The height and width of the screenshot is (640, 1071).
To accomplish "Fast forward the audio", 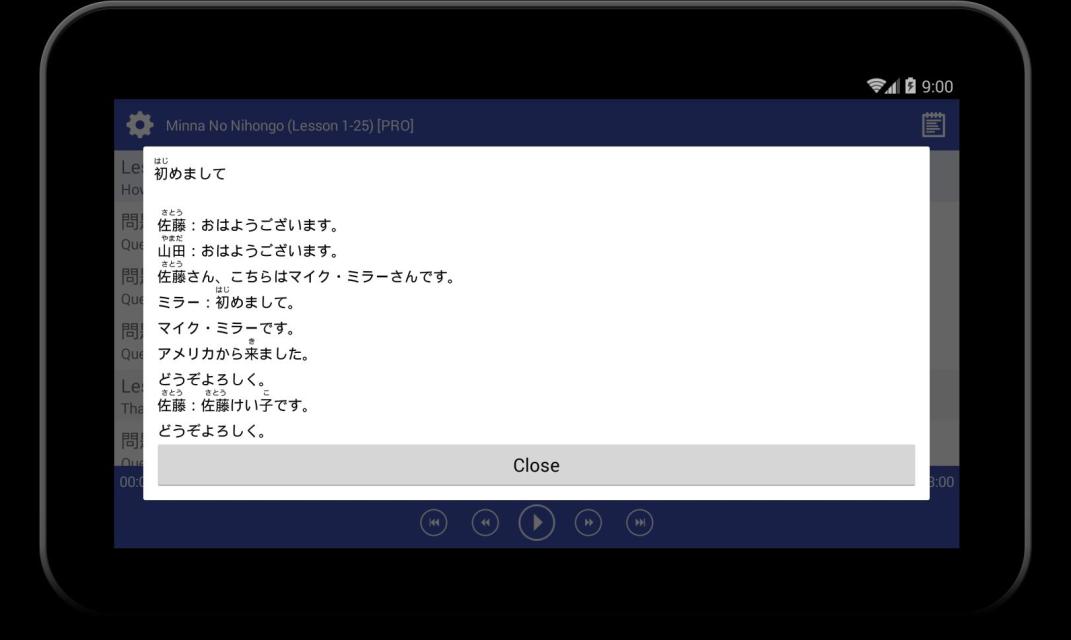I will 588,522.
